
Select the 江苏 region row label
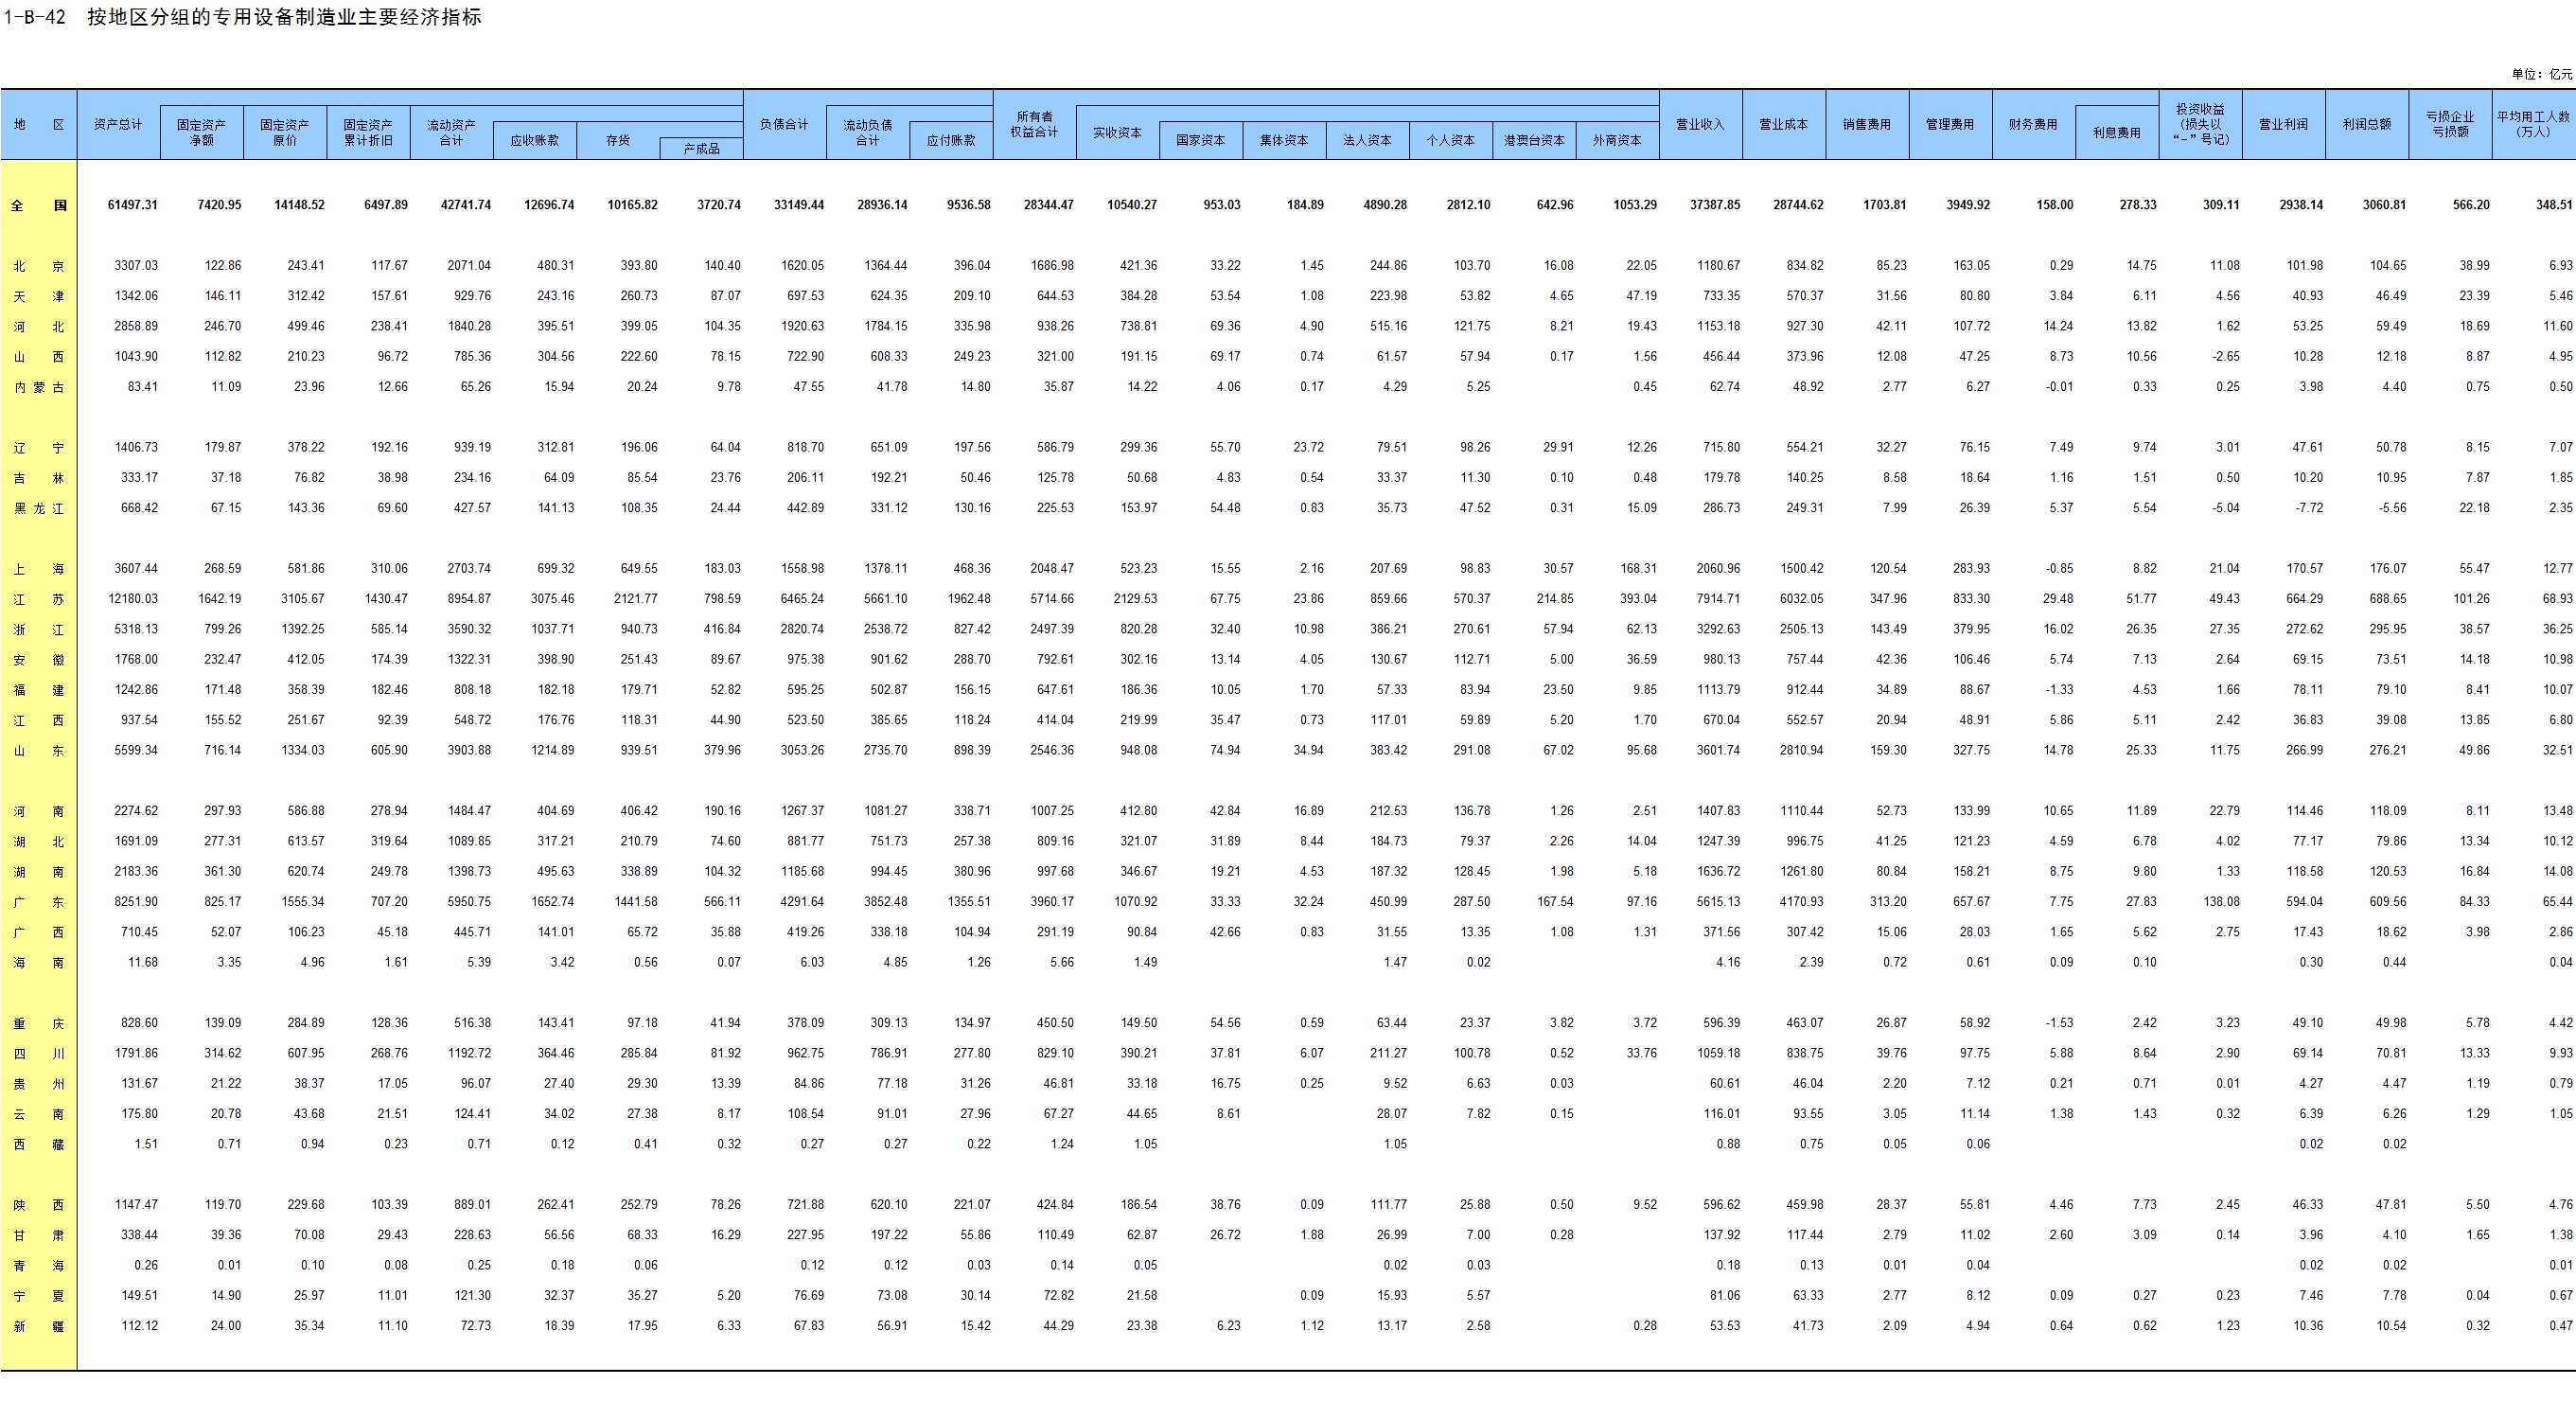(39, 599)
